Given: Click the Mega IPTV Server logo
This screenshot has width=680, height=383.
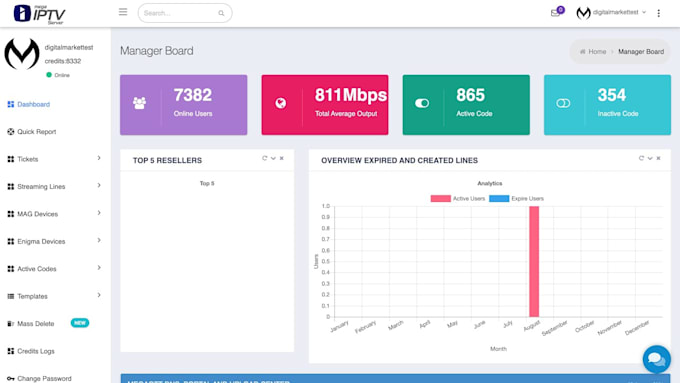Looking at the screenshot, I should pos(39,13).
